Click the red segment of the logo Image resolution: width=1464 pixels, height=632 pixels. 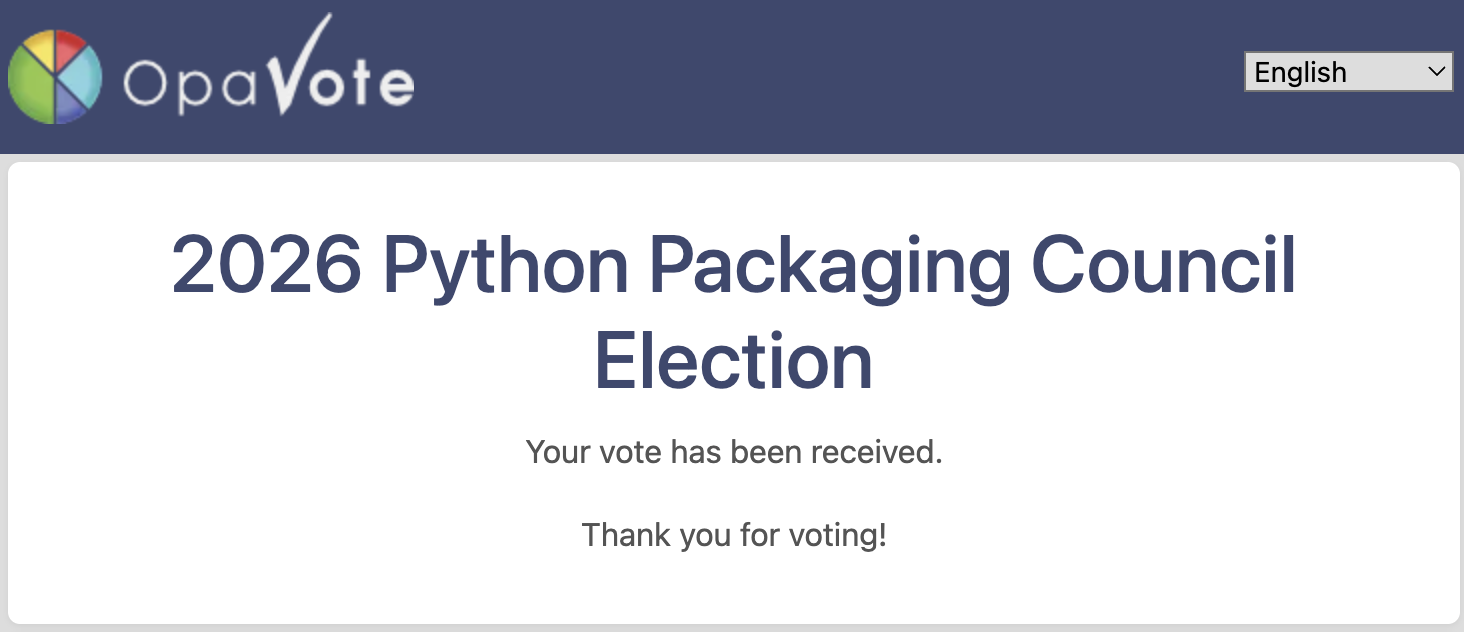[72, 50]
